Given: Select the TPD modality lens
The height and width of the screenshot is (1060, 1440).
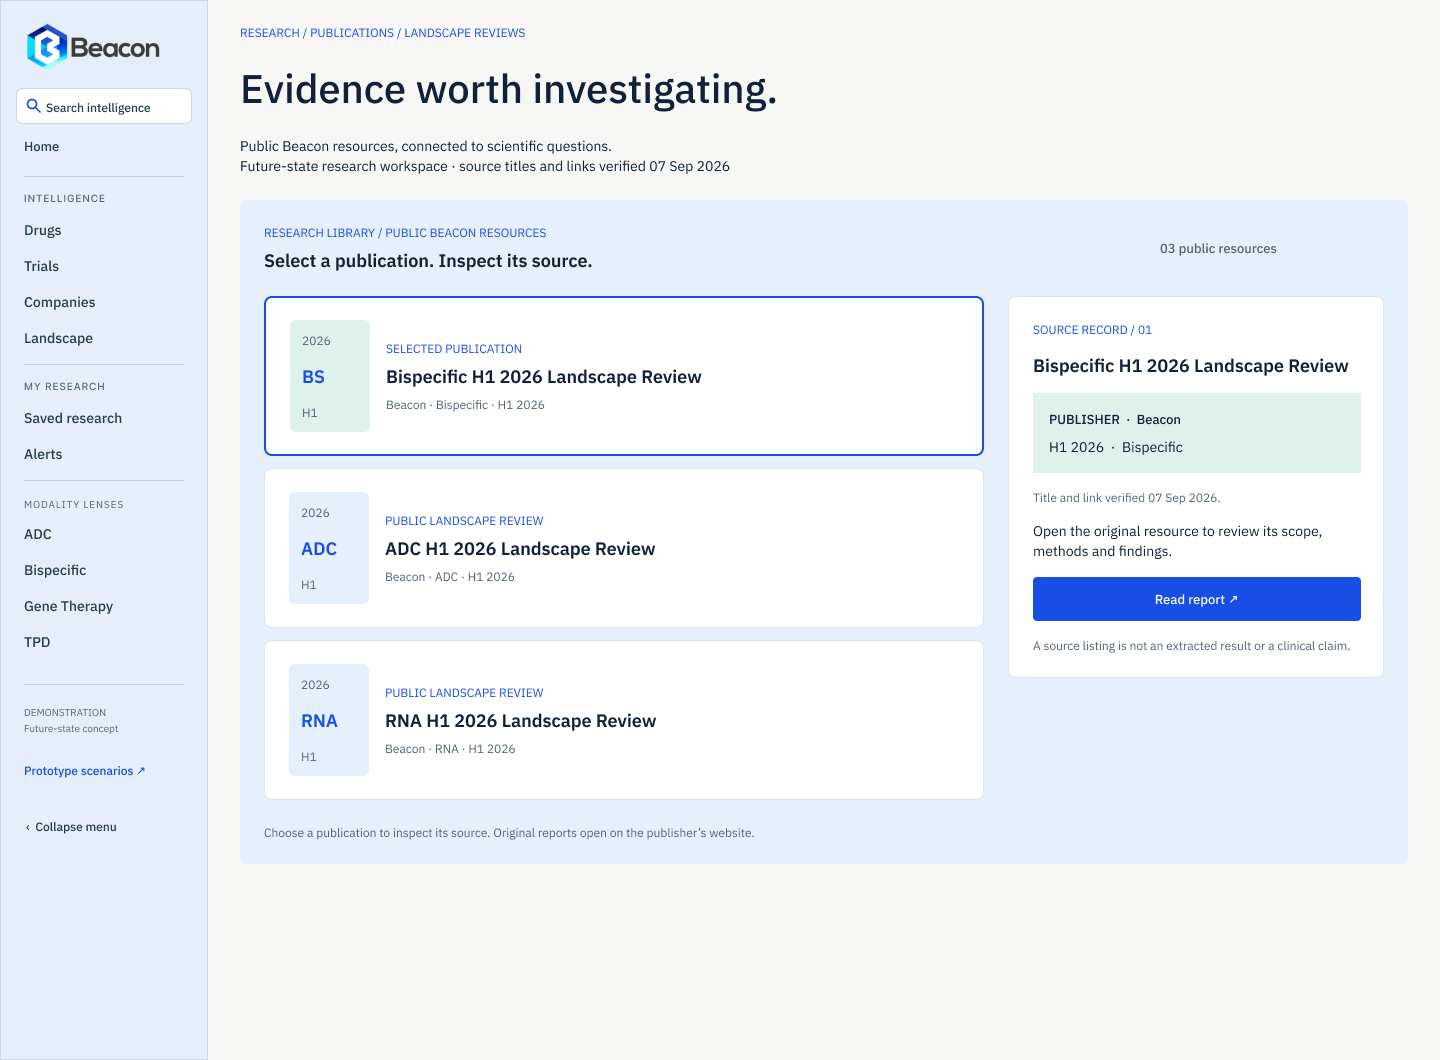Looking at the screenshot, I should point(37,642).
